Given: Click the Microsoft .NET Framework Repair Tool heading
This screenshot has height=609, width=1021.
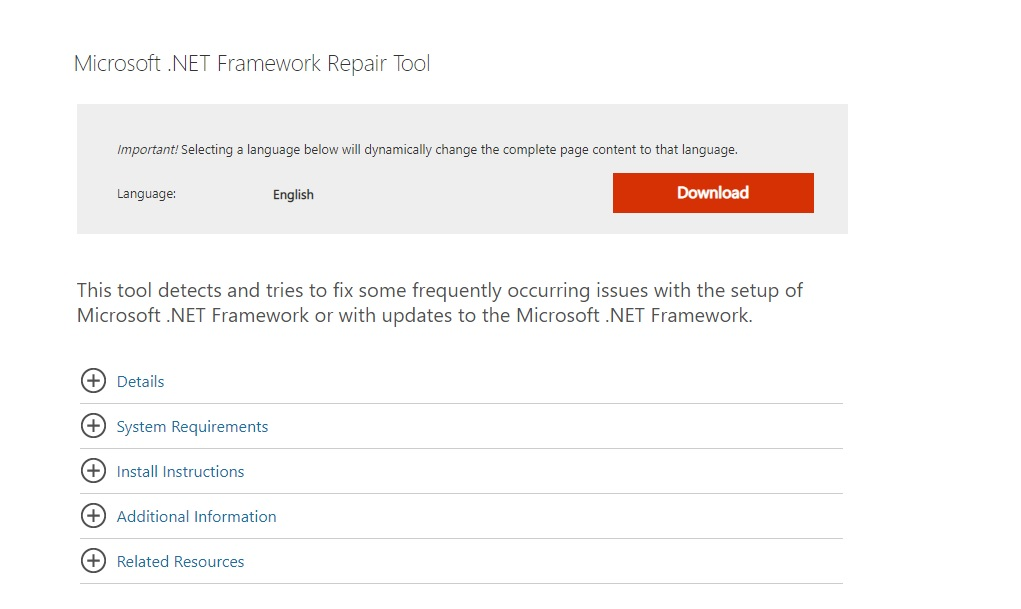Looking at the screenshot, I should click(252, 64).
